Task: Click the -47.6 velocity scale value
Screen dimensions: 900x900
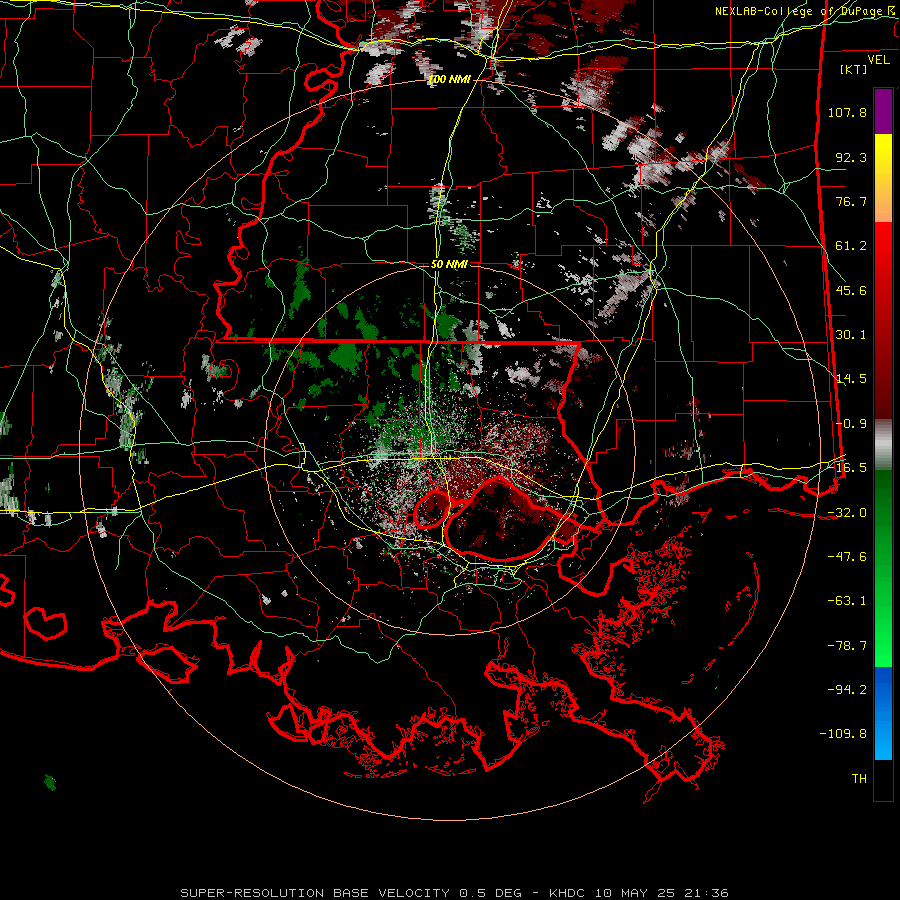Action: 847,557
